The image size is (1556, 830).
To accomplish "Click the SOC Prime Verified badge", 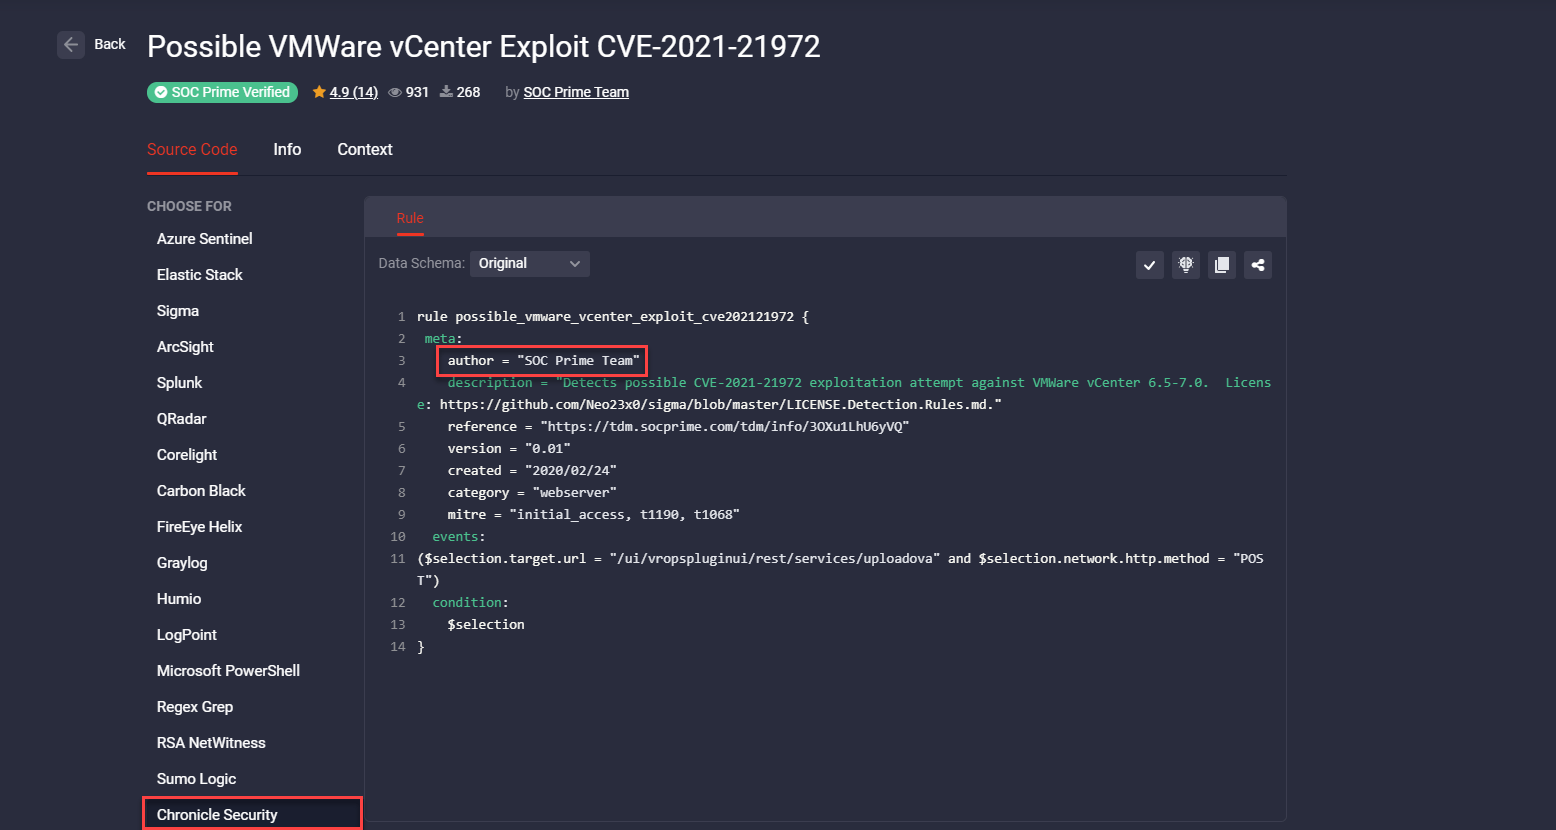I will [222, 92].
